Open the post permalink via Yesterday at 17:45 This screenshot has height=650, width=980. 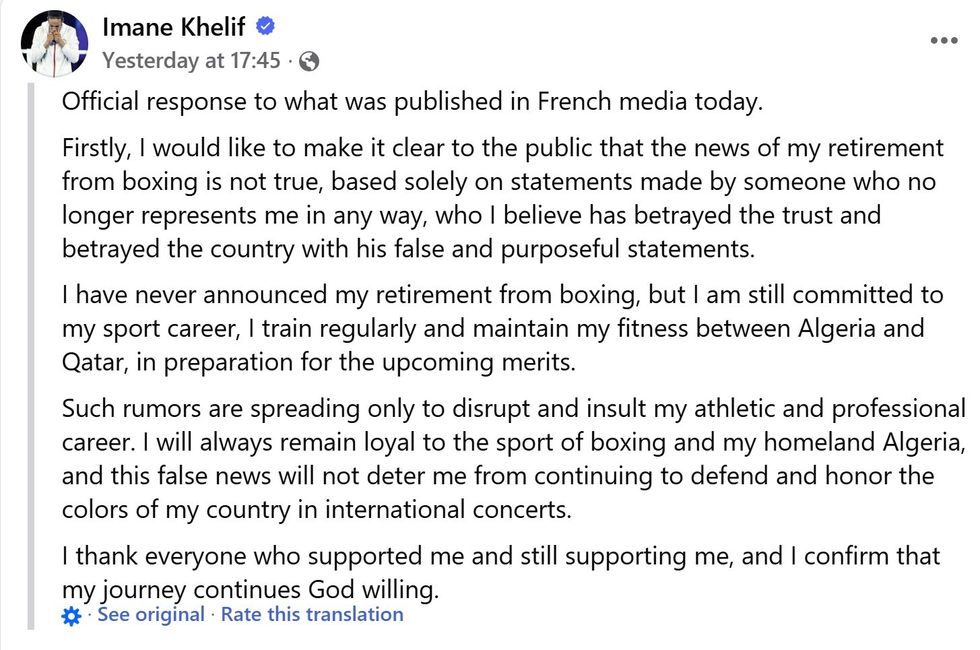coord(188,60)
